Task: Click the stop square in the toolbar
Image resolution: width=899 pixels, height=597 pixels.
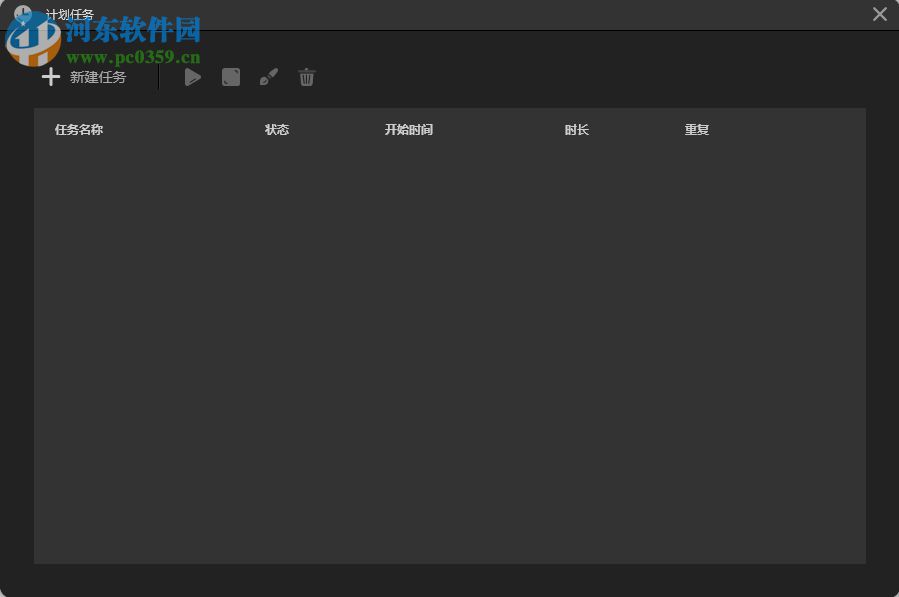Action: click(x=230, y=77)
